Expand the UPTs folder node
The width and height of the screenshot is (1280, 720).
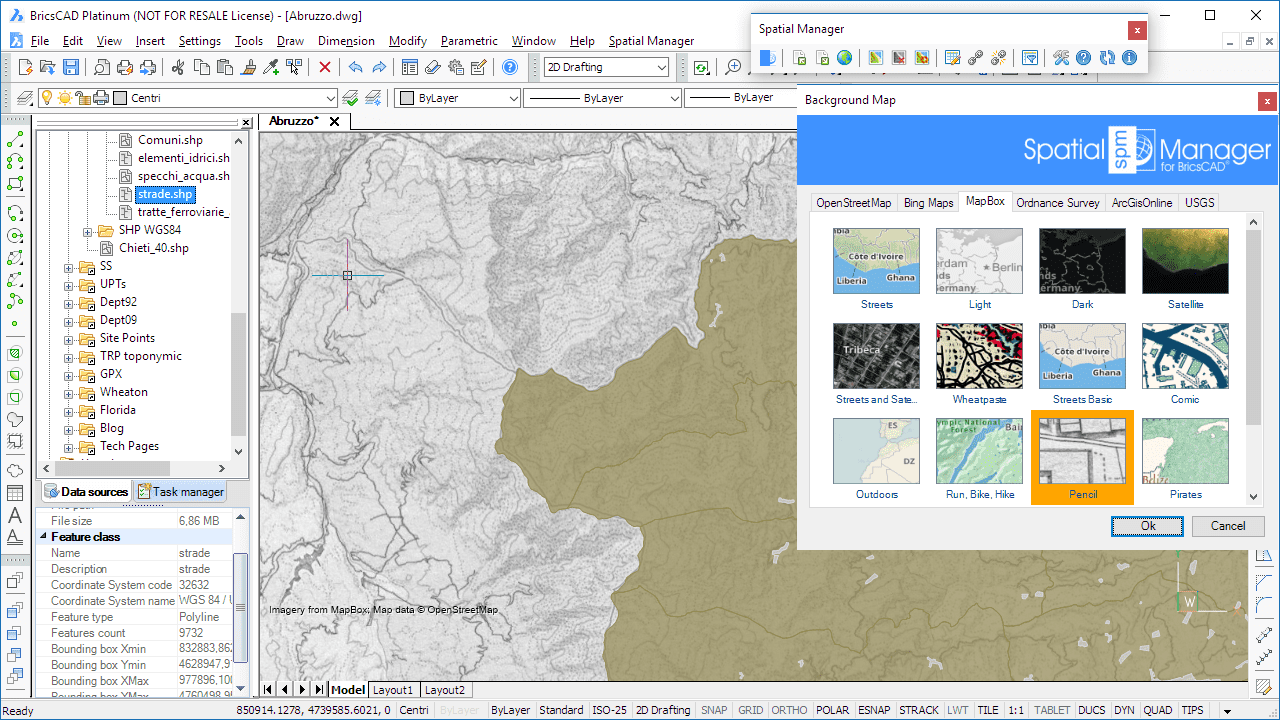(69, 285)
